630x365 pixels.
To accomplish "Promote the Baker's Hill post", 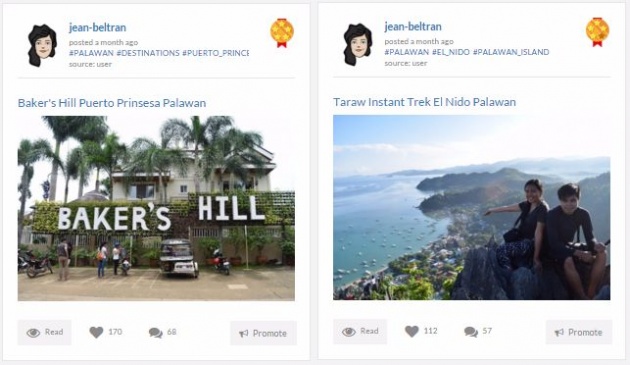I will pyautogui.click(x=263, y=333).
